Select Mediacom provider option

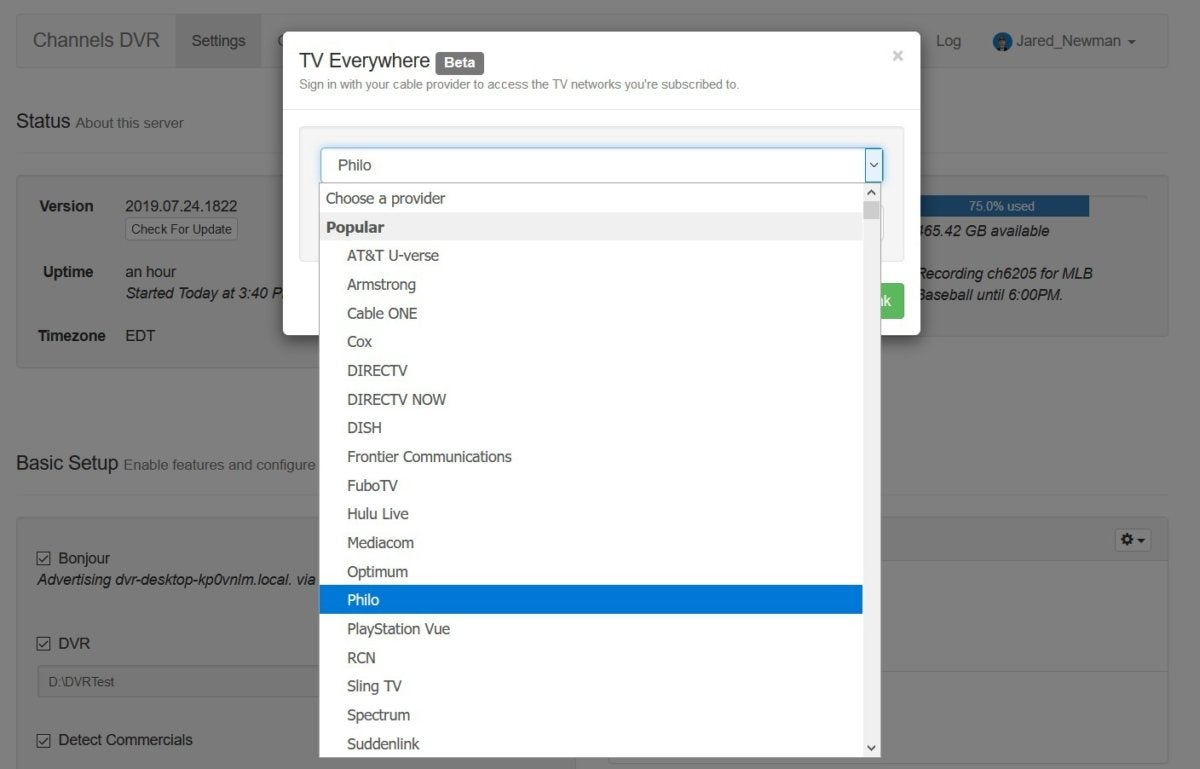591,542
